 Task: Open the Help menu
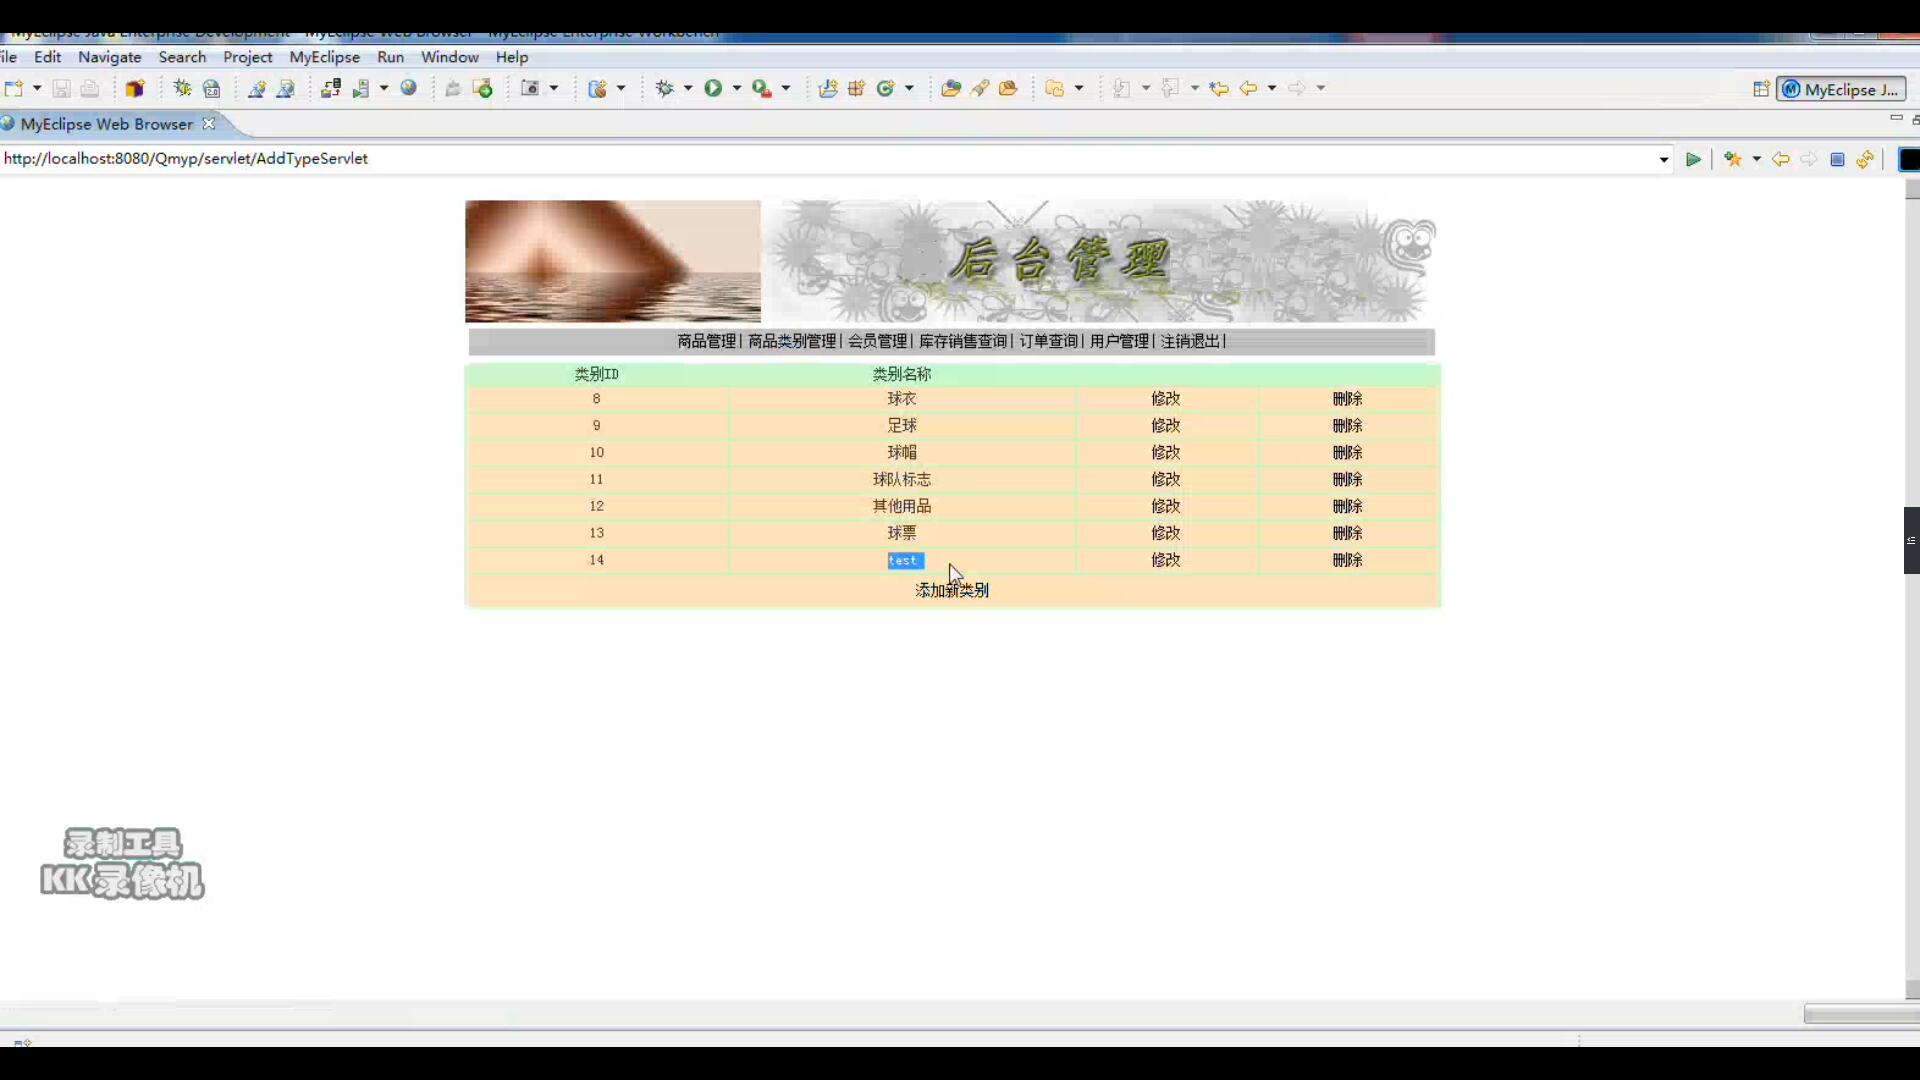click(512, 57)
